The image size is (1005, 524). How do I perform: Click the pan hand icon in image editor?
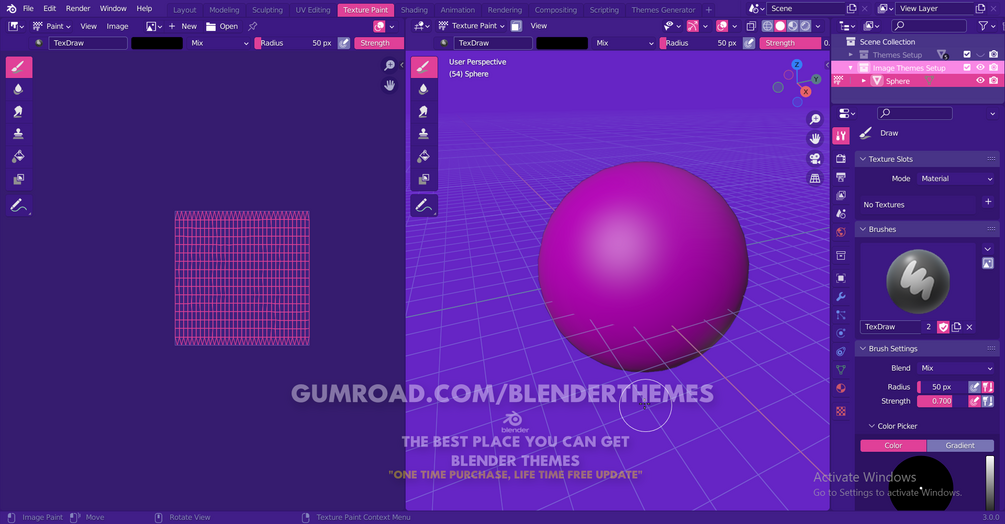tap(389, 85)
